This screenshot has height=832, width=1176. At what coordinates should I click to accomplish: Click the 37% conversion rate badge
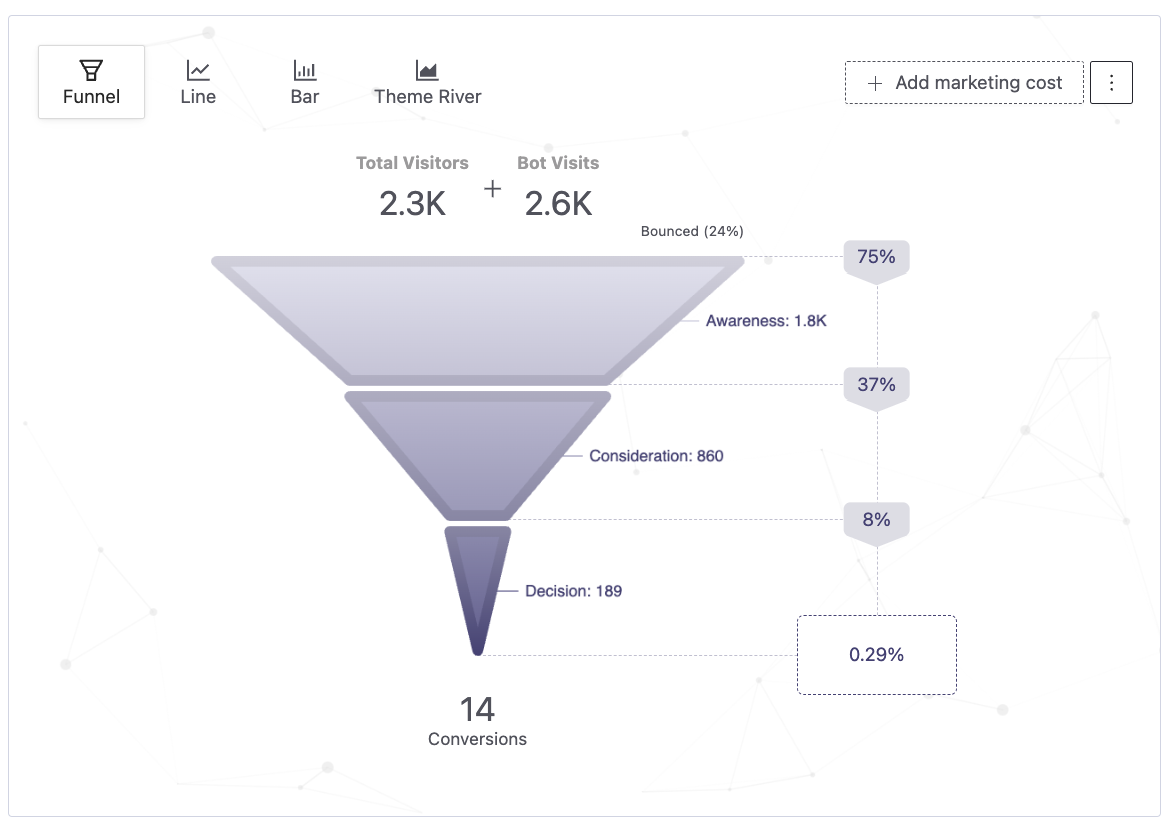(876, 384)
